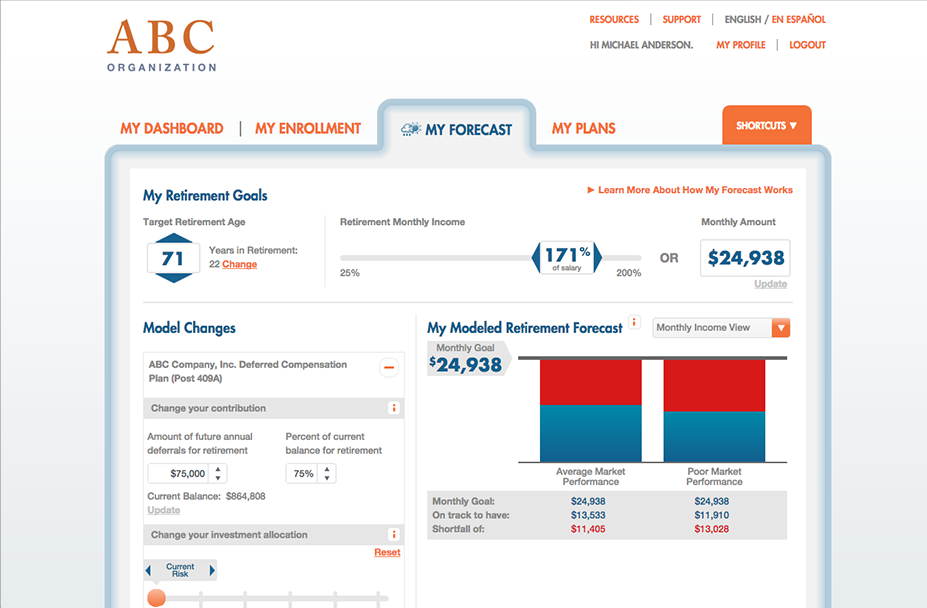Click the Average Market shortfall value $11,405
The image size is (927, 608).
pyautogui.click(x=588, y=529)
